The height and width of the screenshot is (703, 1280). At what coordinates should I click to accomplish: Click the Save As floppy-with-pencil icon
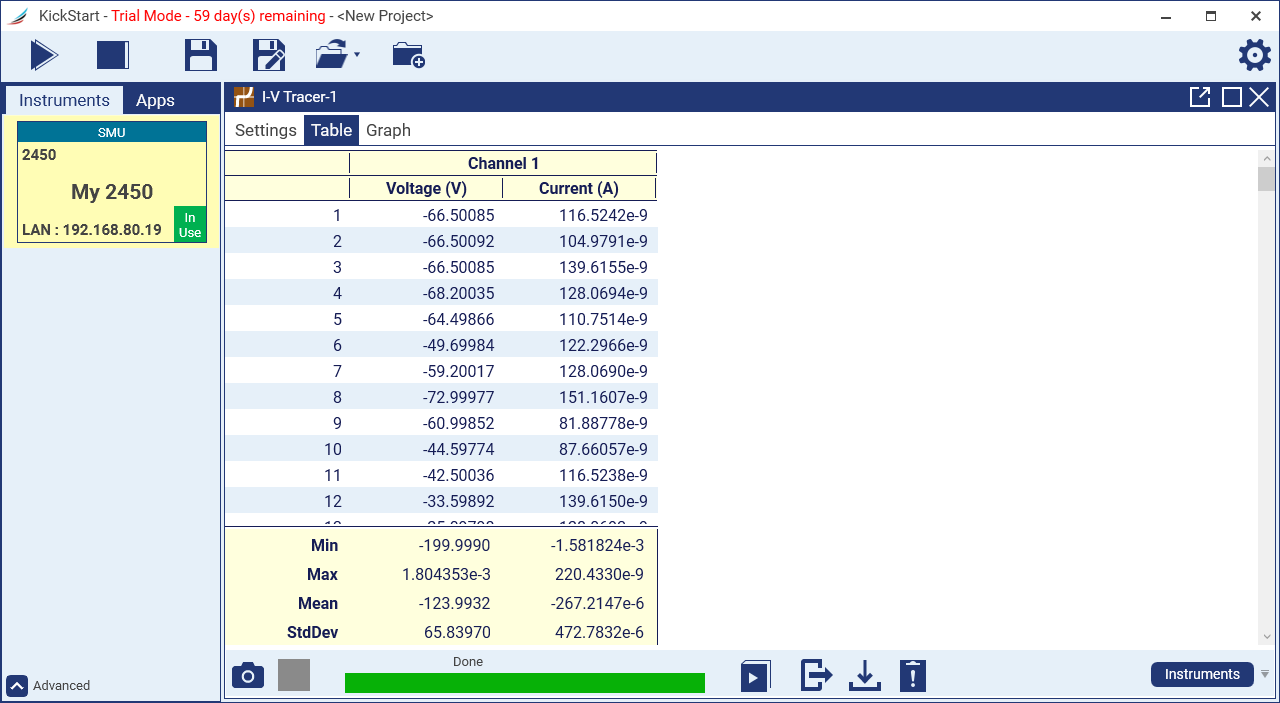click(269, 55)
